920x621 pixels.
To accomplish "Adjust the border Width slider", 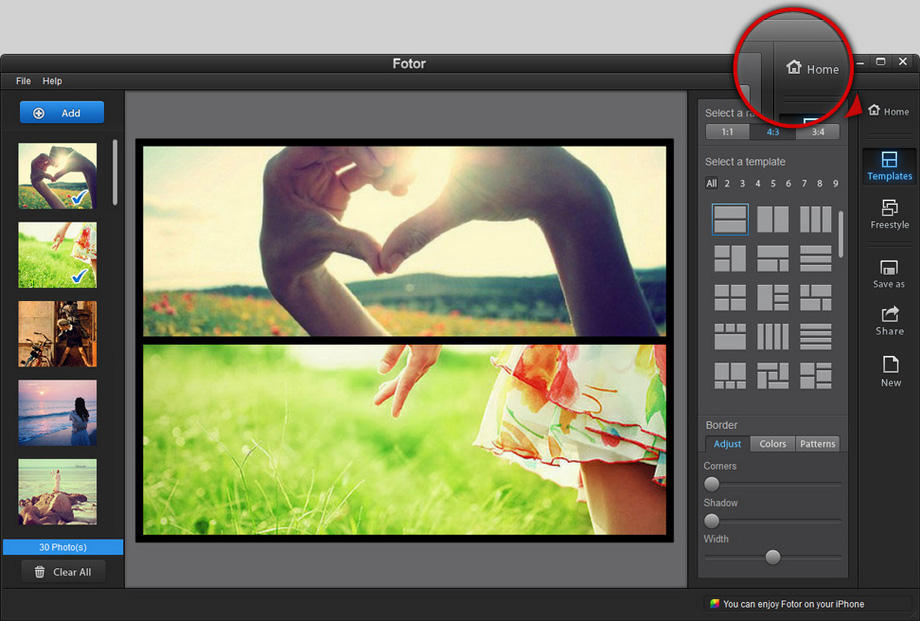I will pyautogui.click(x=772, y=557).
